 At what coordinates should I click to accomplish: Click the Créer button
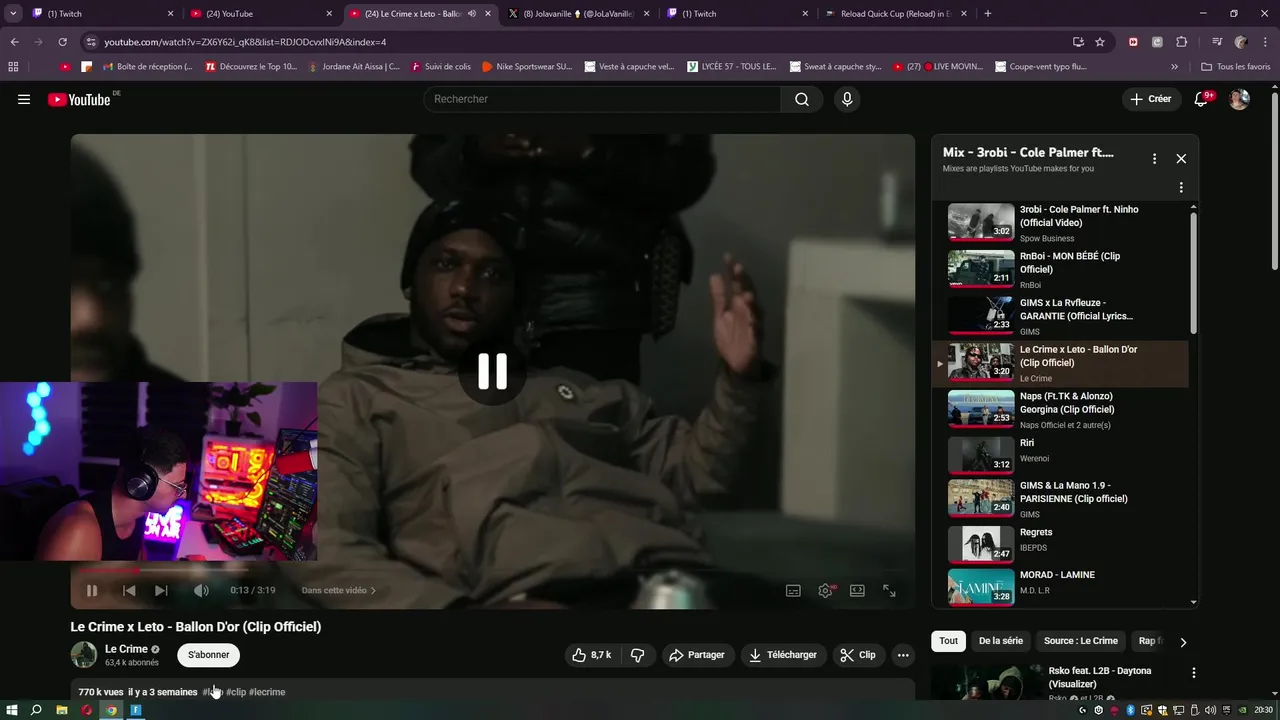coord(1151,99)
